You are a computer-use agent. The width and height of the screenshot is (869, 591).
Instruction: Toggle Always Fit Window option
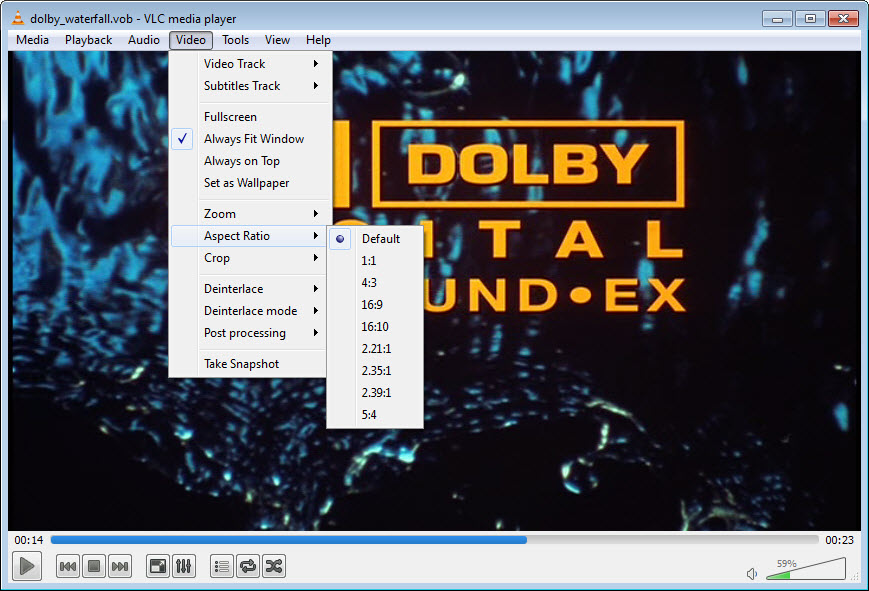pyautogui.click(x=251, y=139)
